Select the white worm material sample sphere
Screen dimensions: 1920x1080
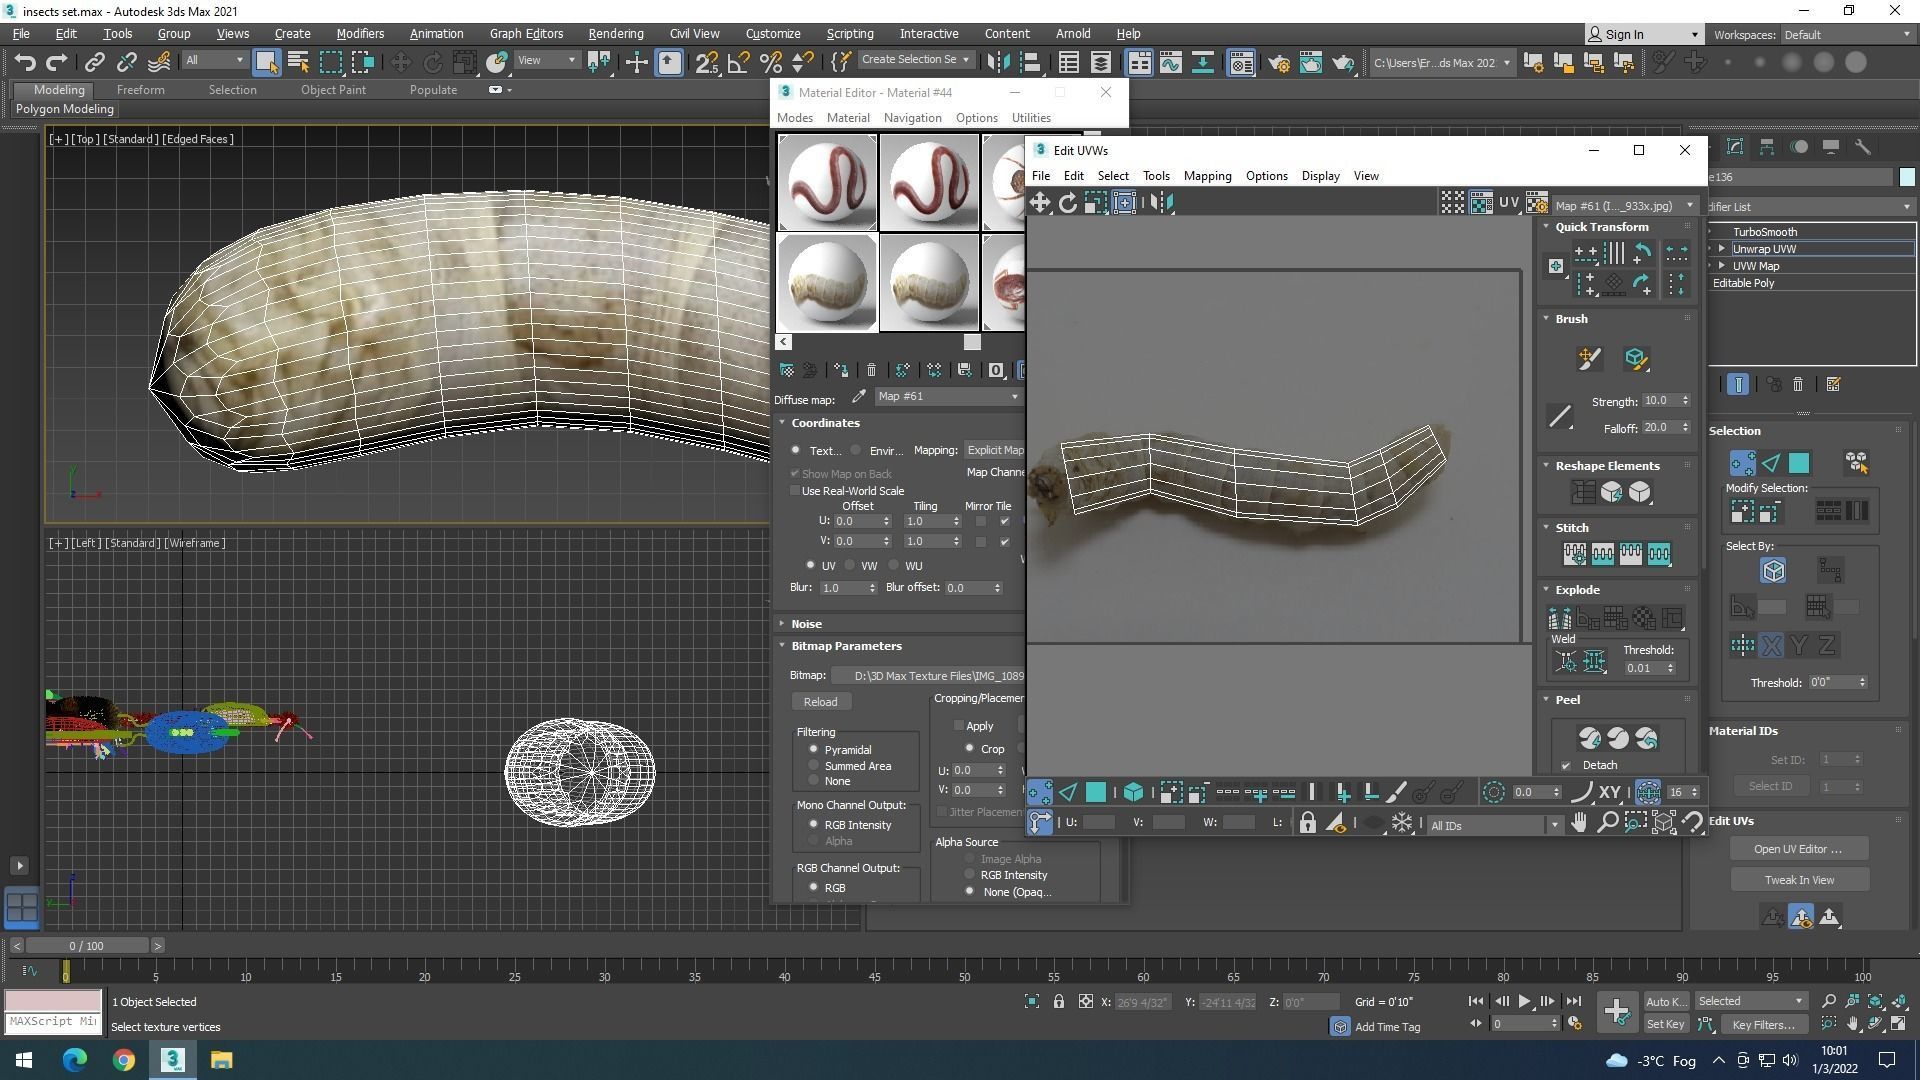pyautogui.click(x=827, y=282)
